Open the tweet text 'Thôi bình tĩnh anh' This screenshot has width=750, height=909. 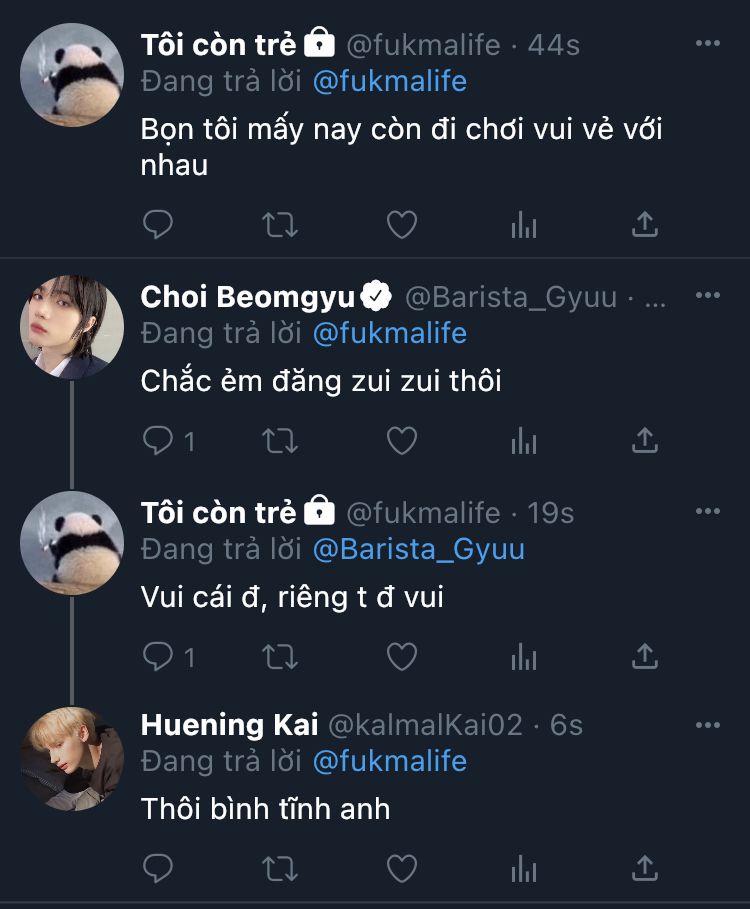[265, 808]
